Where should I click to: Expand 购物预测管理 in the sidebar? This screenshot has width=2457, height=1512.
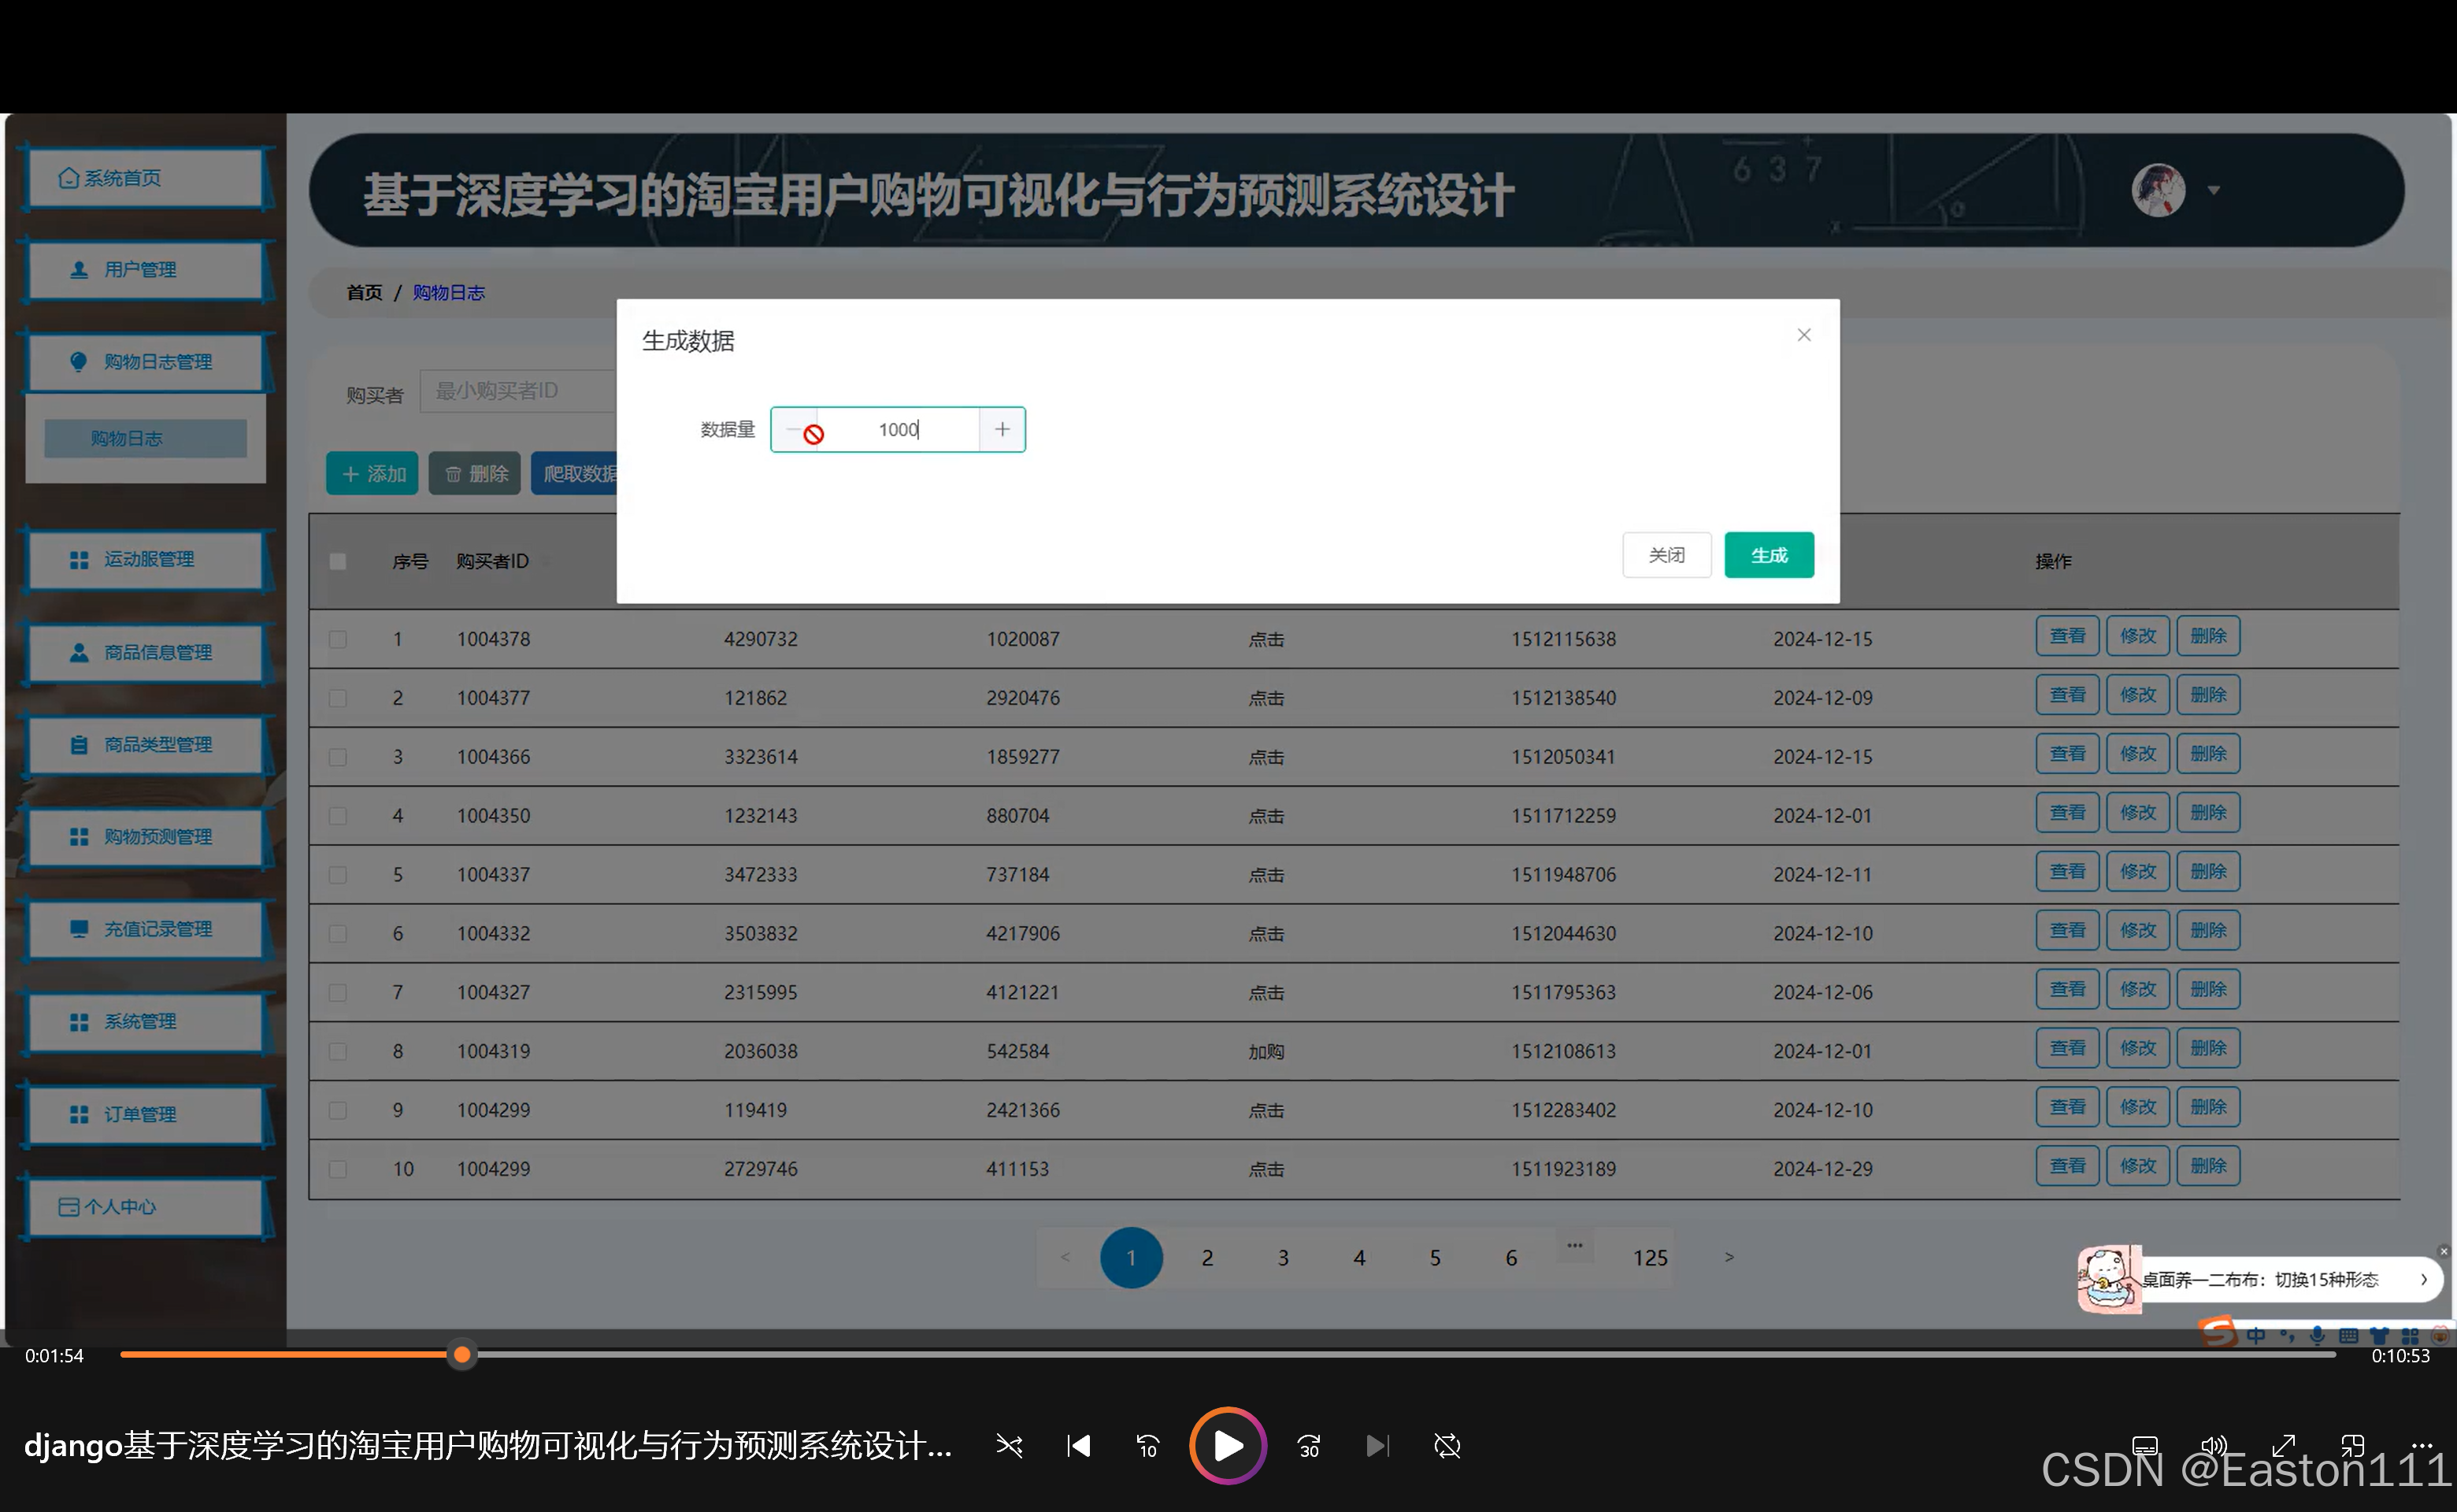click(146, 836)
